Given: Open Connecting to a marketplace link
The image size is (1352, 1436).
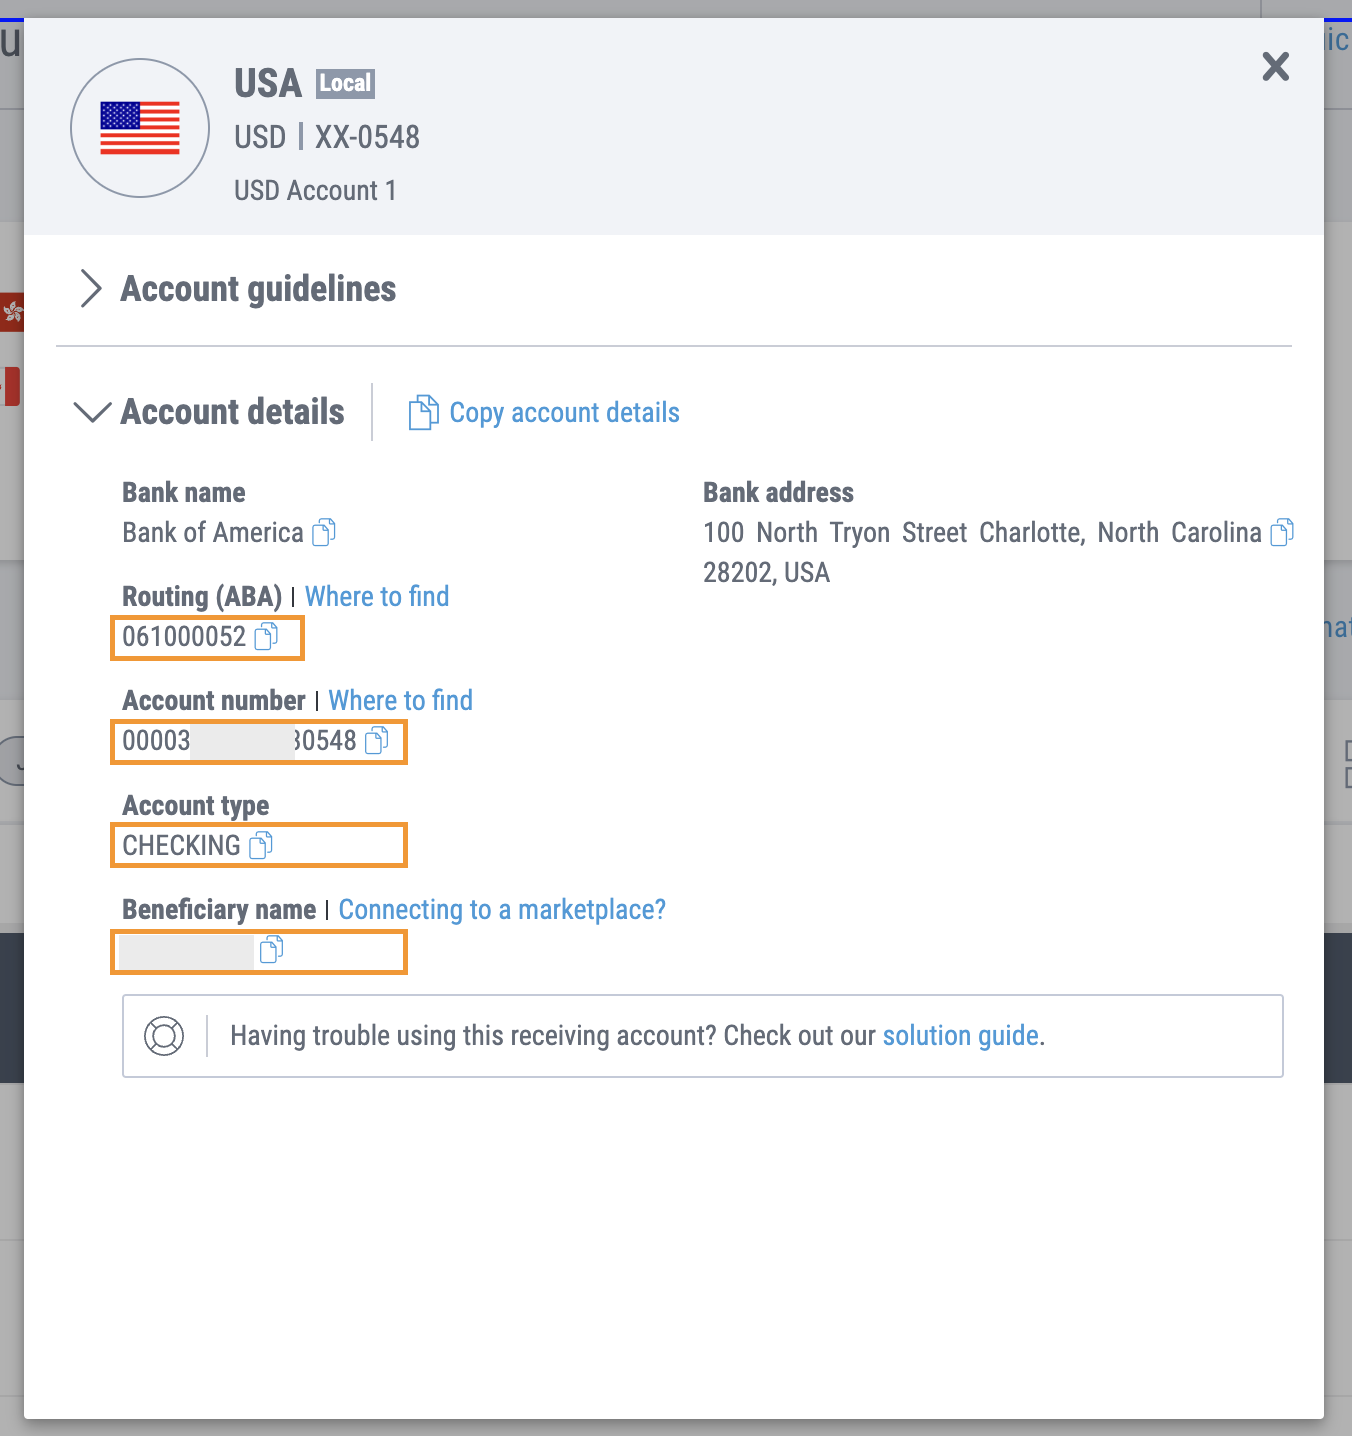Looking at the screenshot, I should pyautogui.click(x=502, y=910).
